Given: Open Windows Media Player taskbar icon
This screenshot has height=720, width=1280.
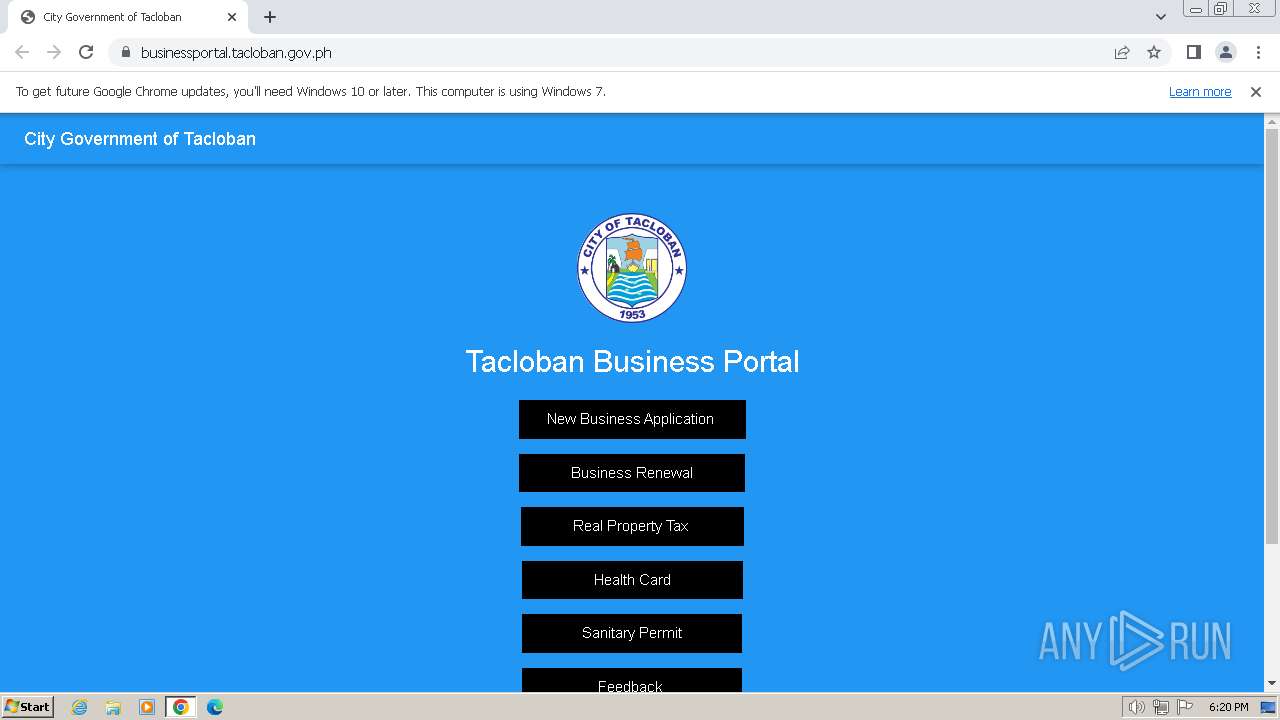Looking at the screenshot, I should coord(147,707).
